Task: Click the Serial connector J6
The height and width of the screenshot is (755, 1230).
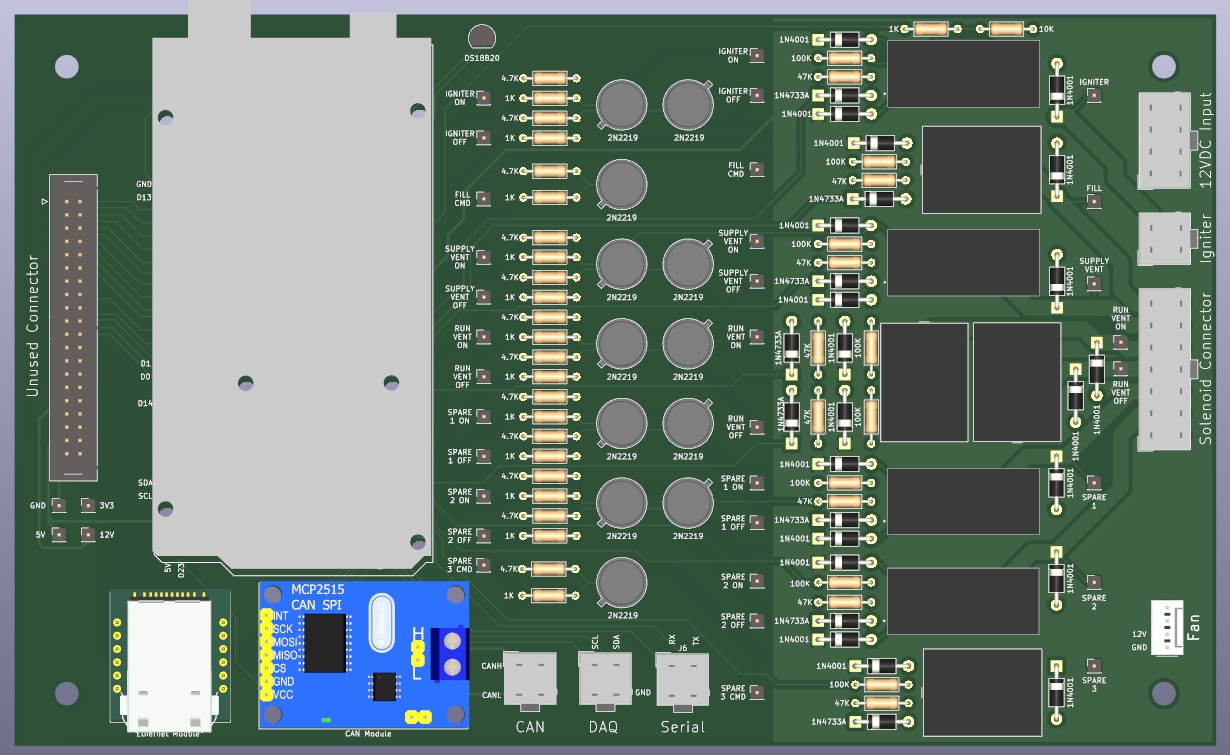Action: click(x=682, y=678)
